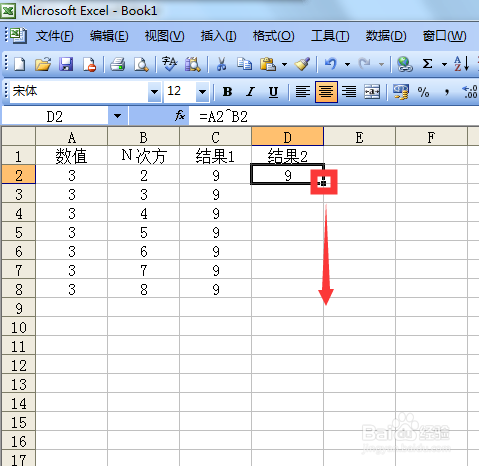
Task: Toggle Center alignment
Action: pyautogui.click(x=326, y=91)
